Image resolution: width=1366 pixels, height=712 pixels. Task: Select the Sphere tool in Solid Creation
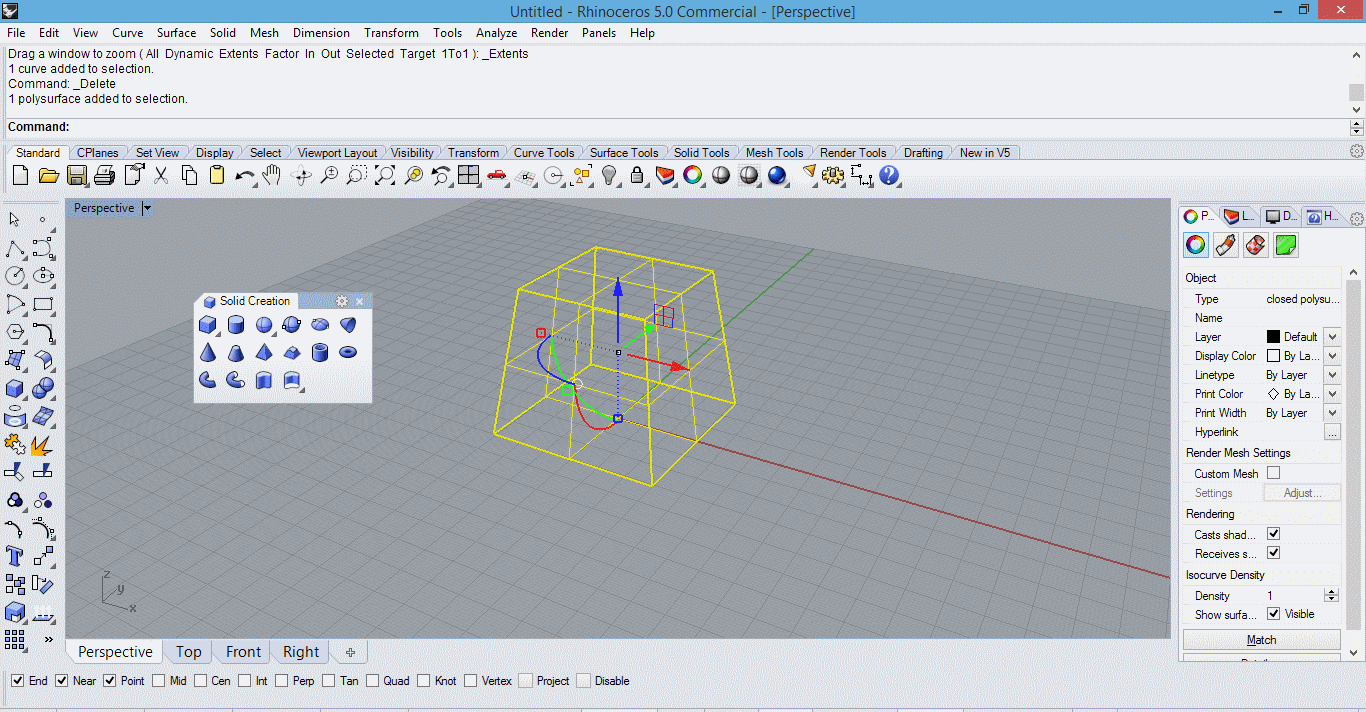tap(264, 324)
